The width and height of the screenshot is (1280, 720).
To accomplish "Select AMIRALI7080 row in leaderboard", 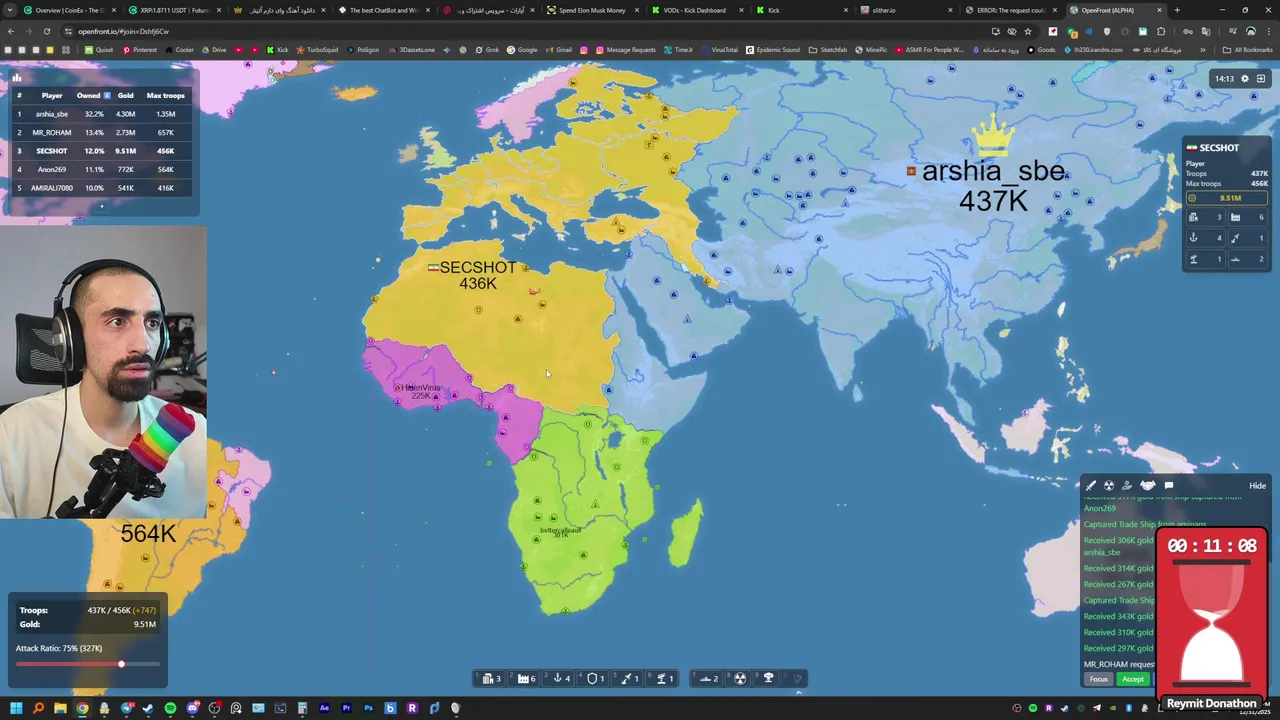I will tap(101, 188).
